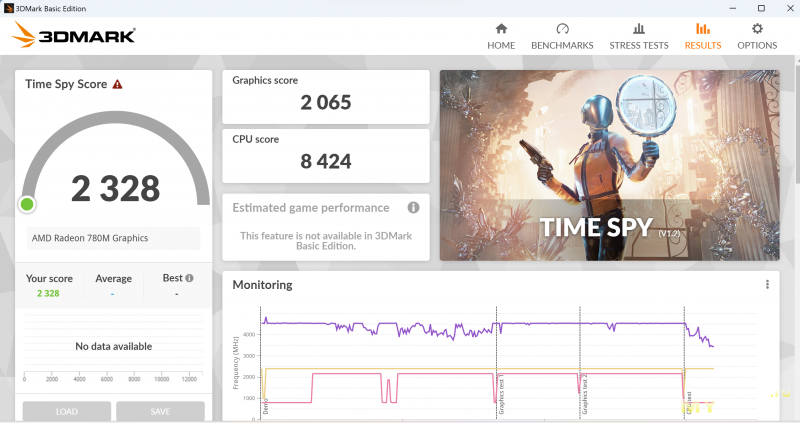Click the Graphics test 1 chart marker
This screenshot has height=423, width=800.
pos(501,396)
